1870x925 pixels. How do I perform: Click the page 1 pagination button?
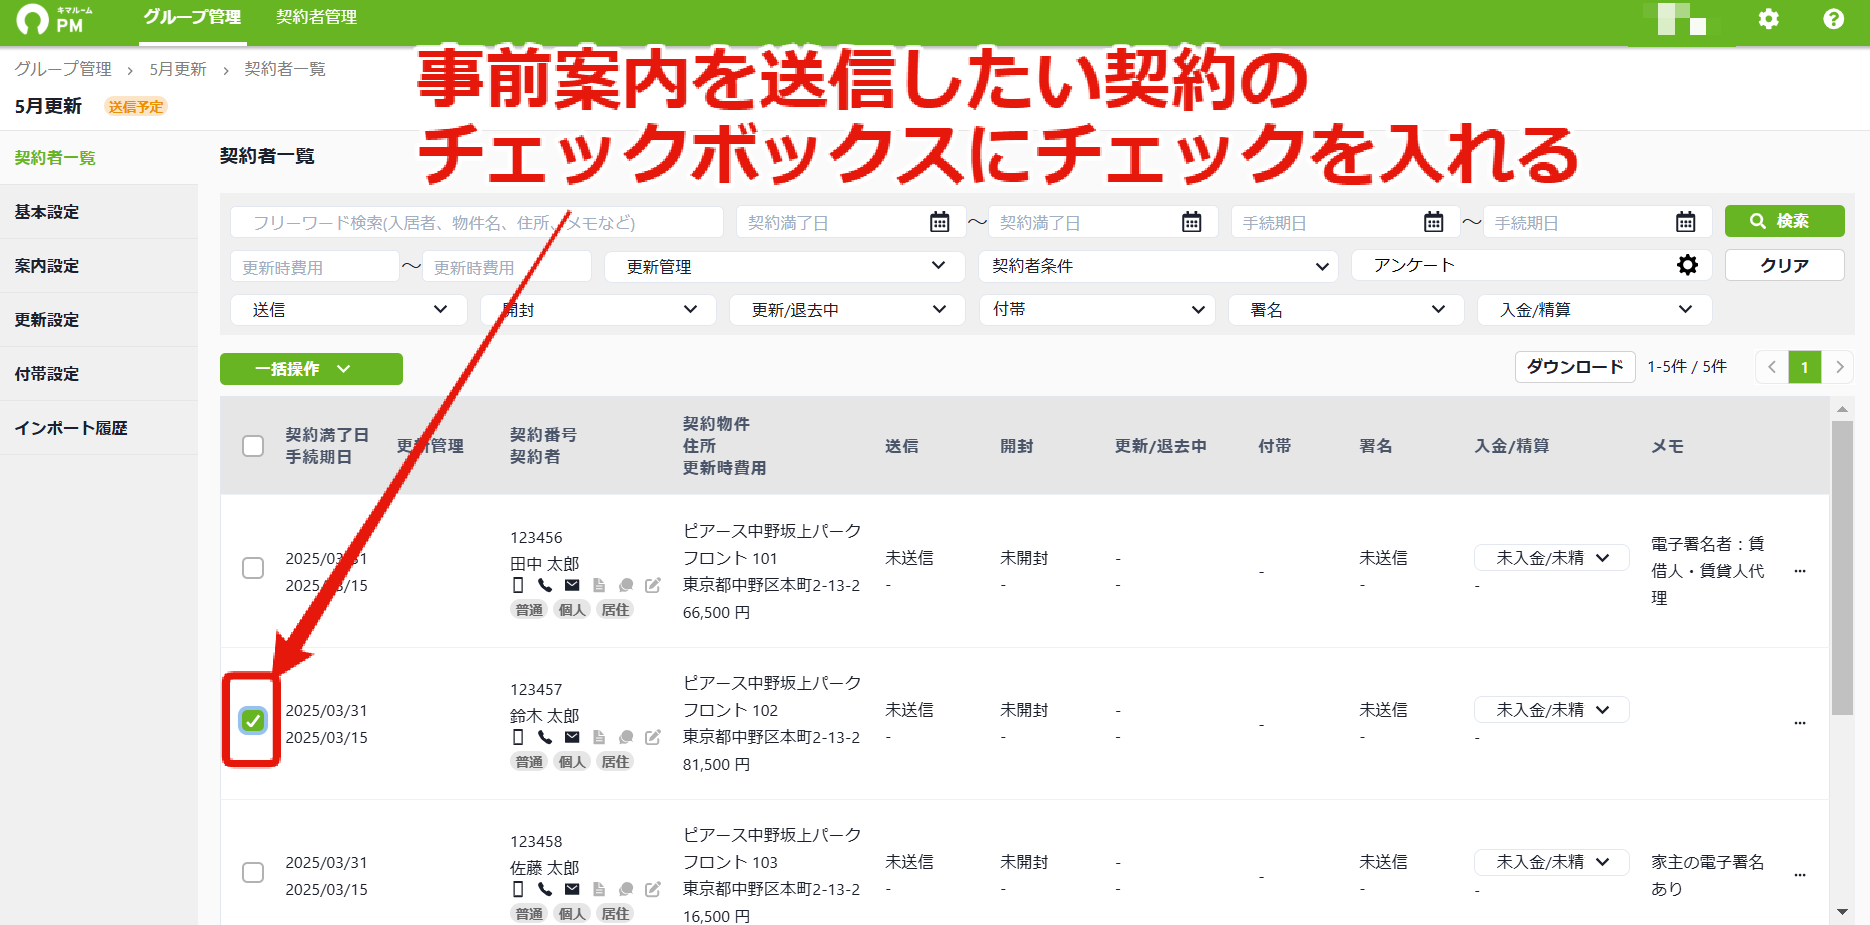[1805, 367]
